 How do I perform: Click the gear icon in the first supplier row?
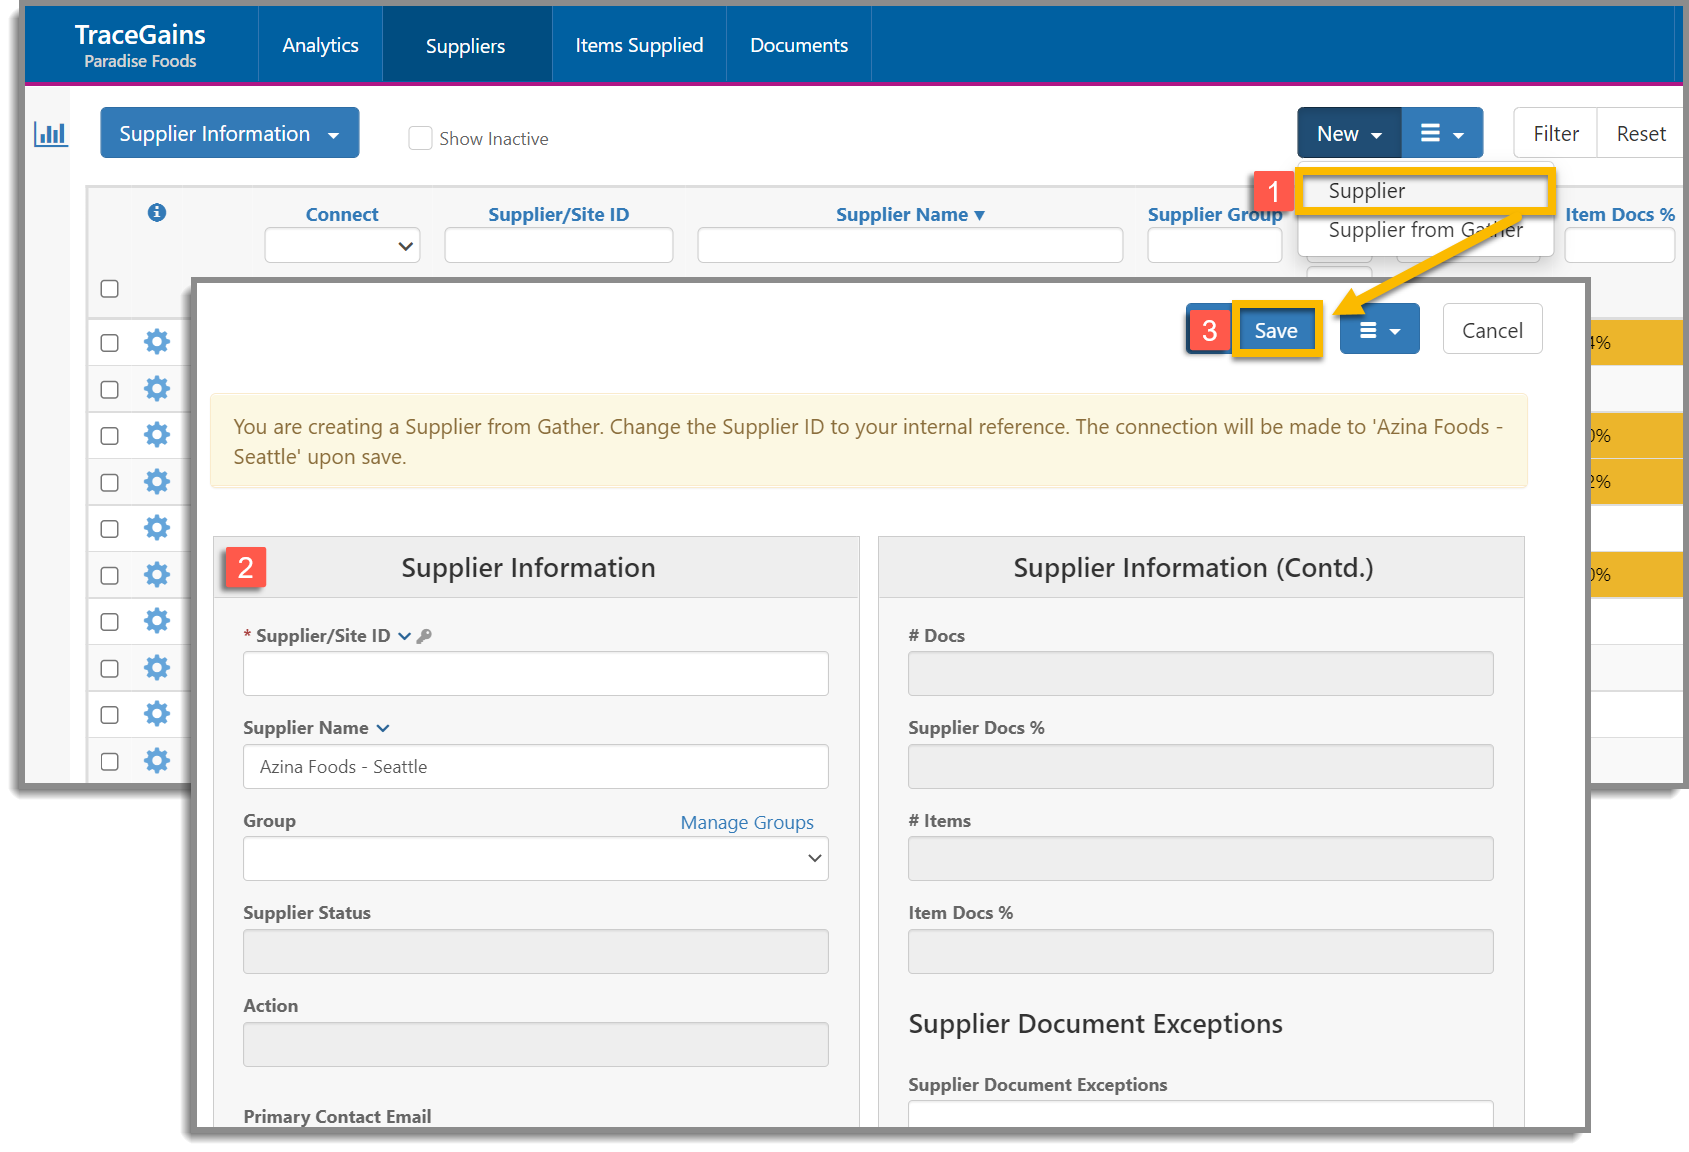click(157, 342)
